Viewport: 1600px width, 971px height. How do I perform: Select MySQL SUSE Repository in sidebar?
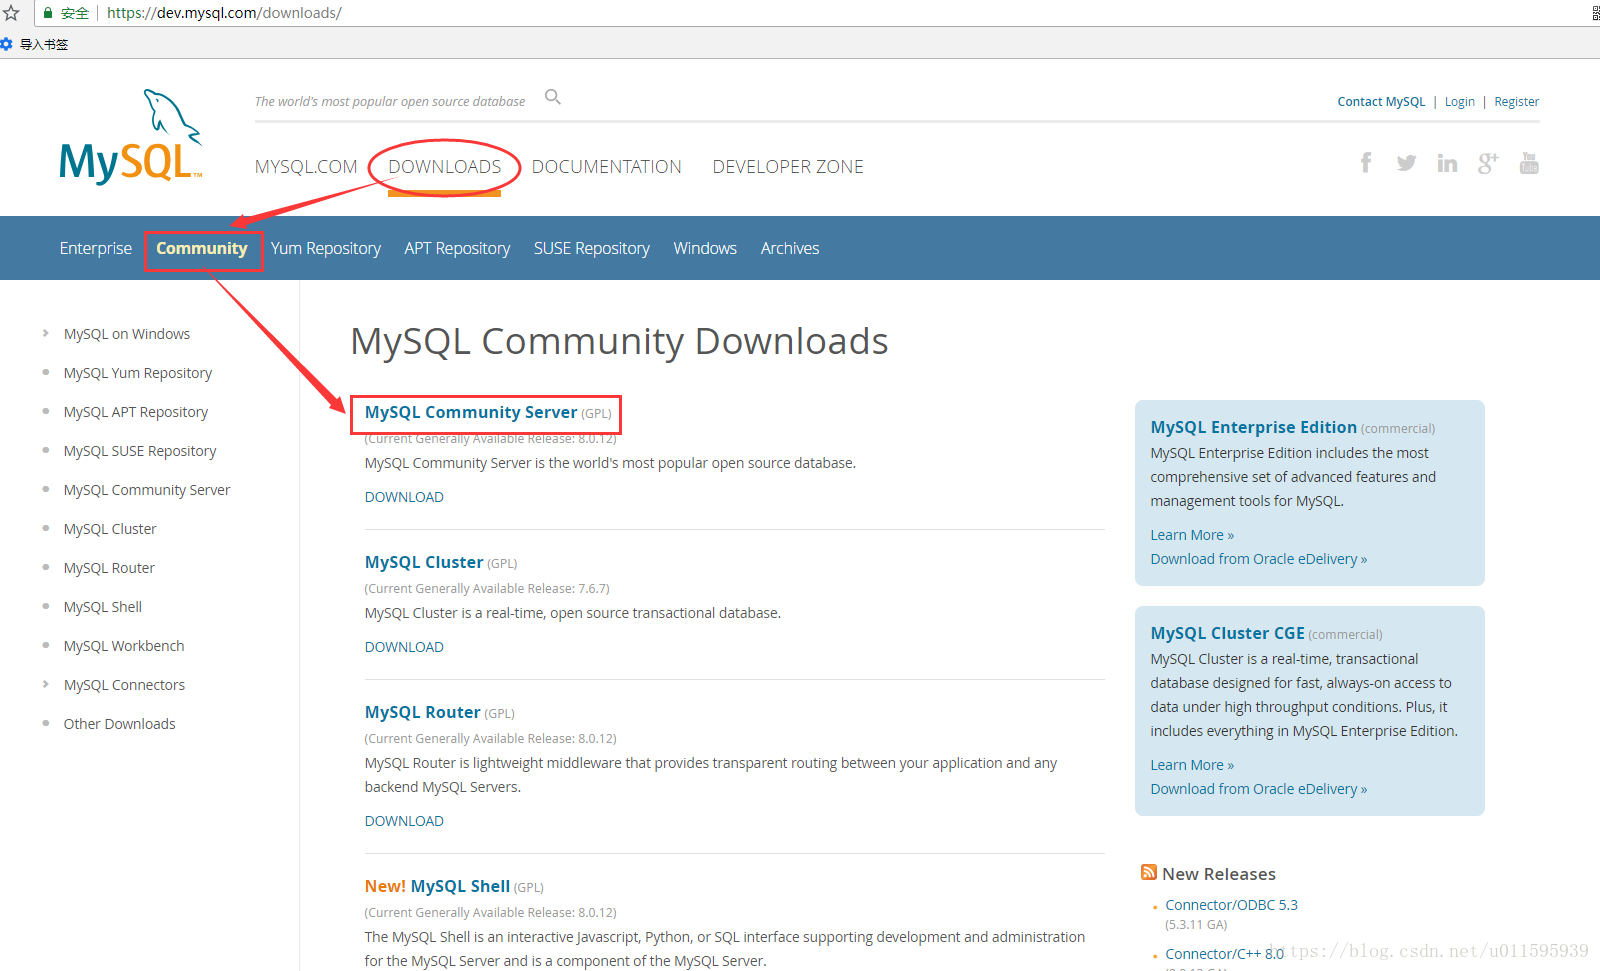coord(140,451)
